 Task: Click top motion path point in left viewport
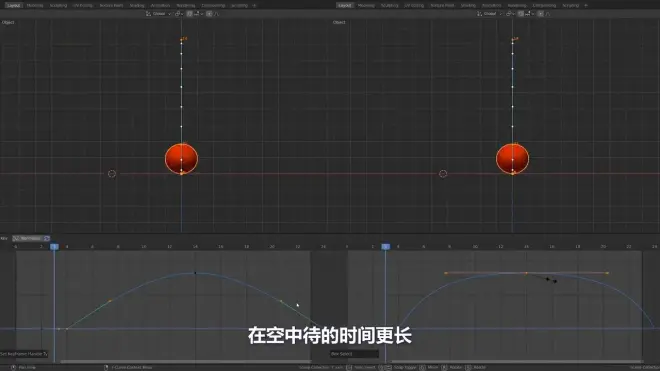(x=181, y=40)
